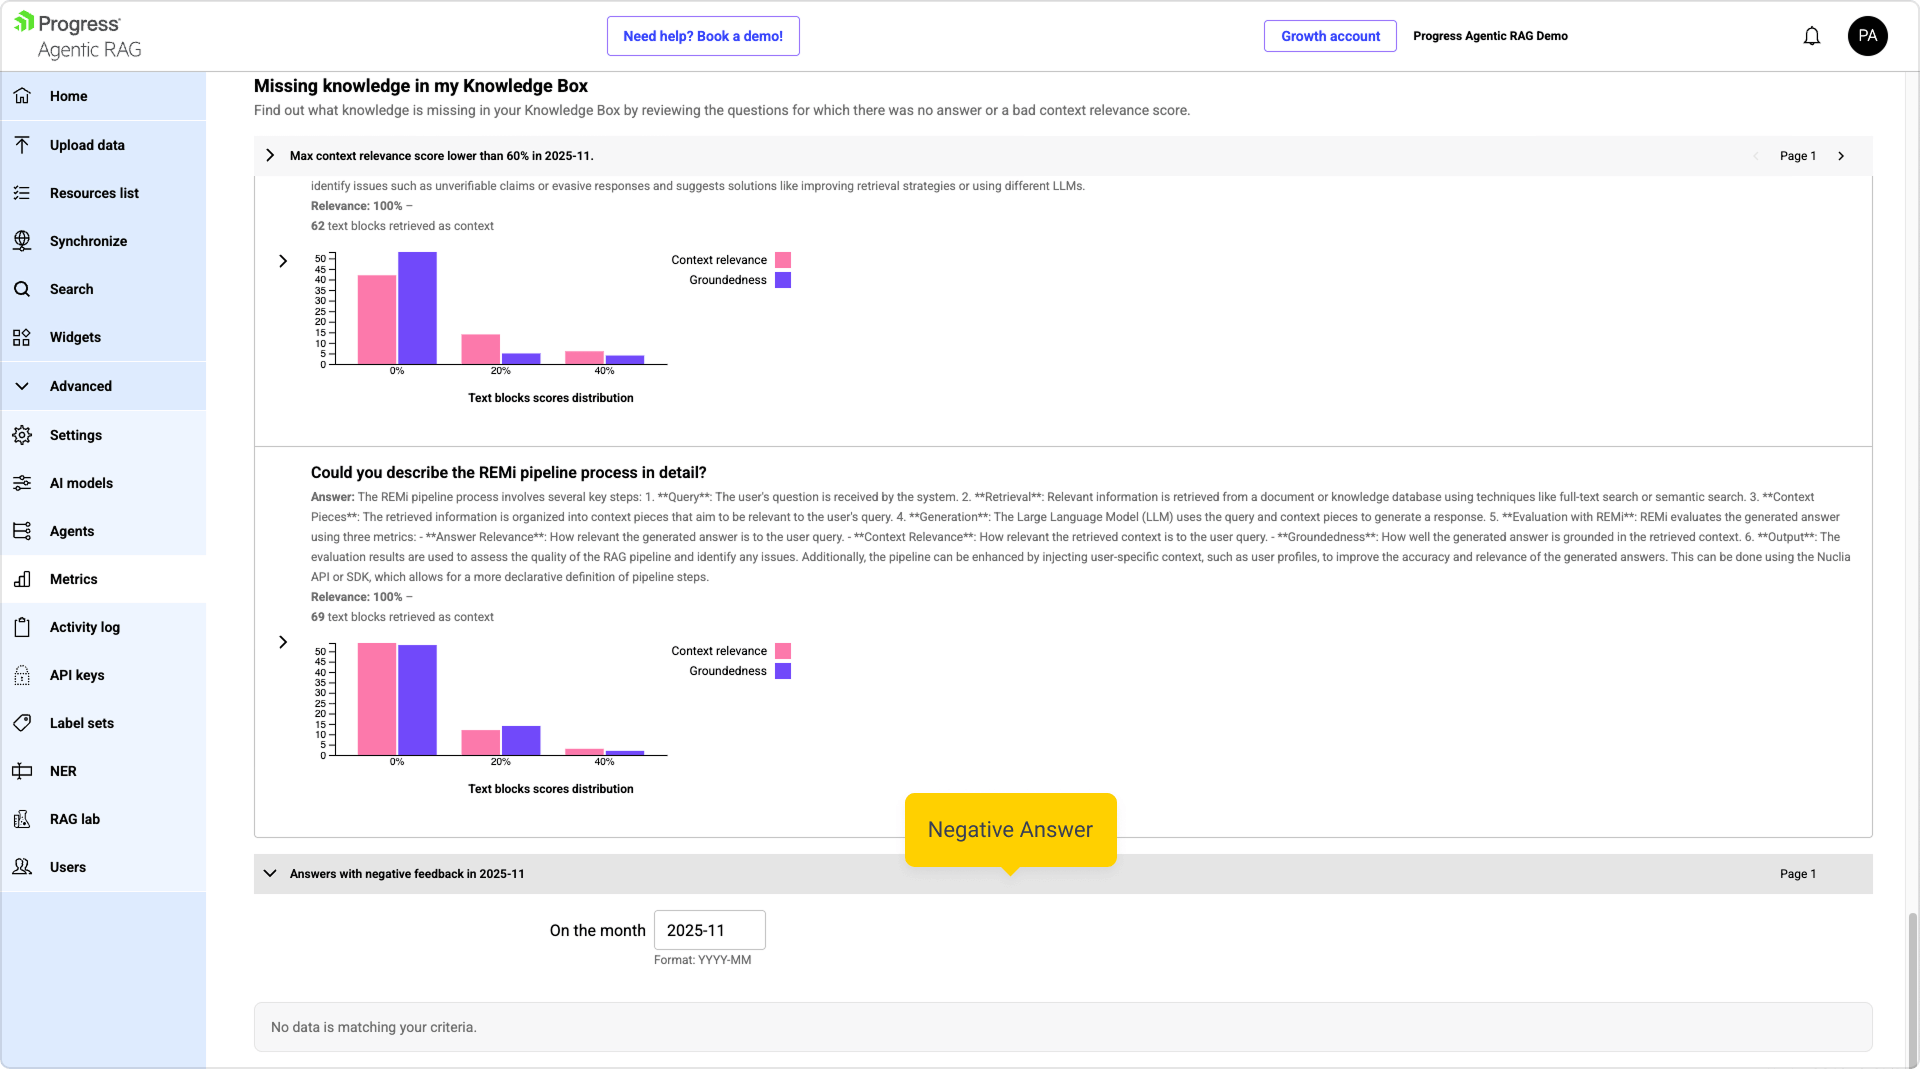Image resolution: width=1920 pixels, height=1069 pixels.
Task: Open RAG lab via its icon
Action: [x=22, y=819]
